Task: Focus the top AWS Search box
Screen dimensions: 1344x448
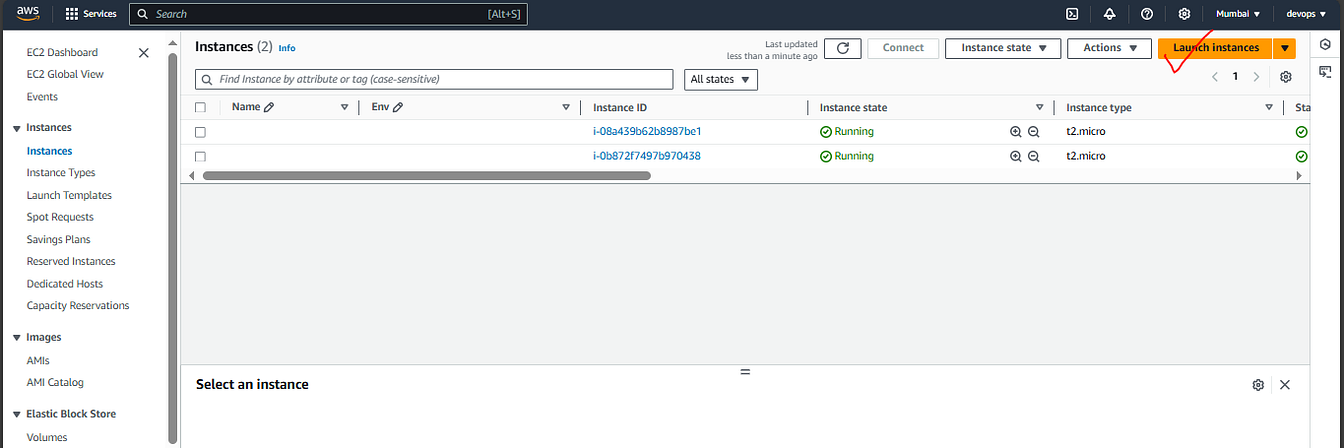Action: point(329,14)
